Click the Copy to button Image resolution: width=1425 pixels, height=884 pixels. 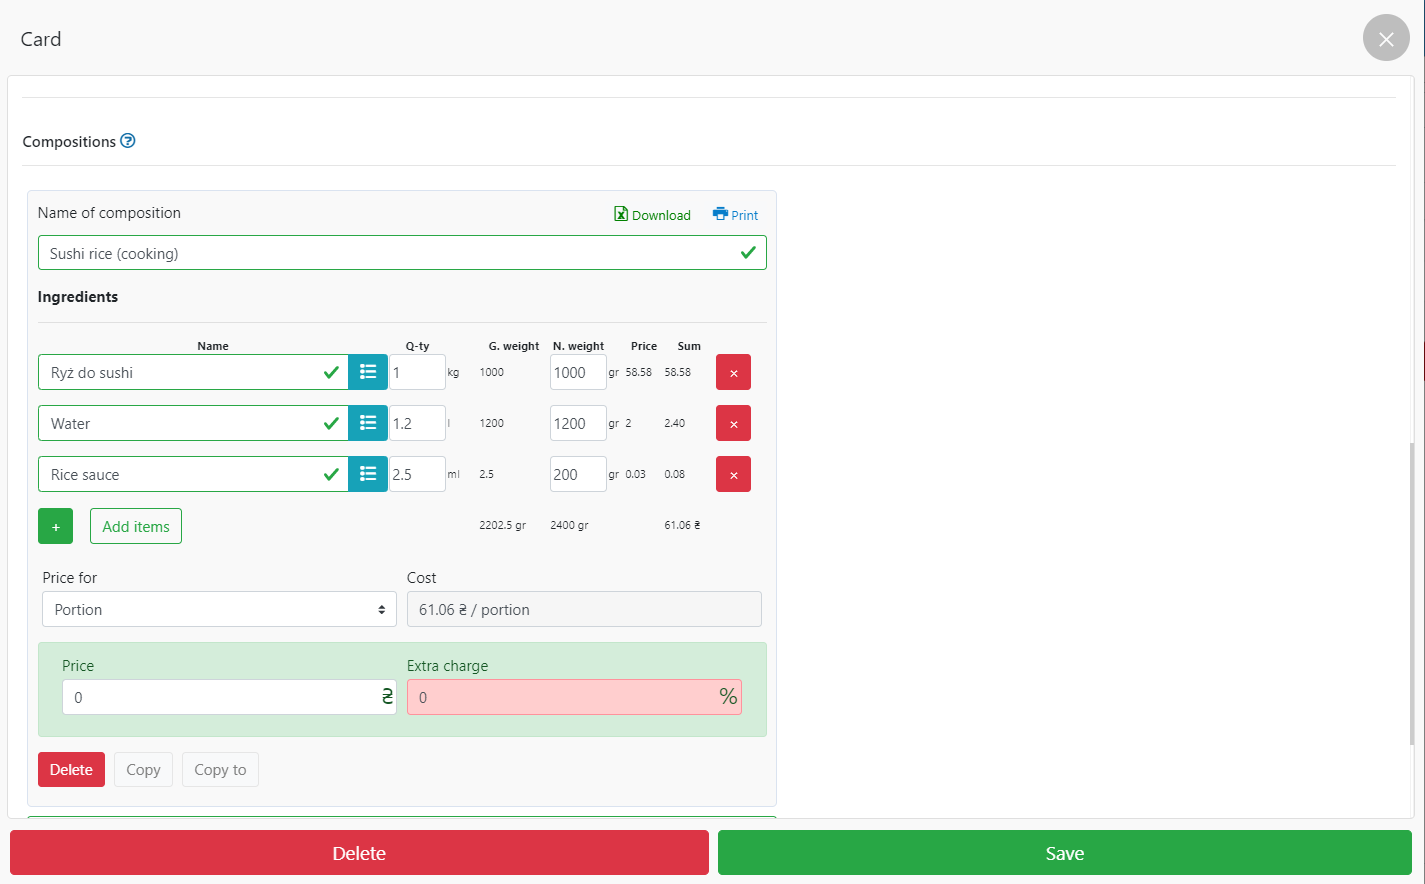pos(220,769)
